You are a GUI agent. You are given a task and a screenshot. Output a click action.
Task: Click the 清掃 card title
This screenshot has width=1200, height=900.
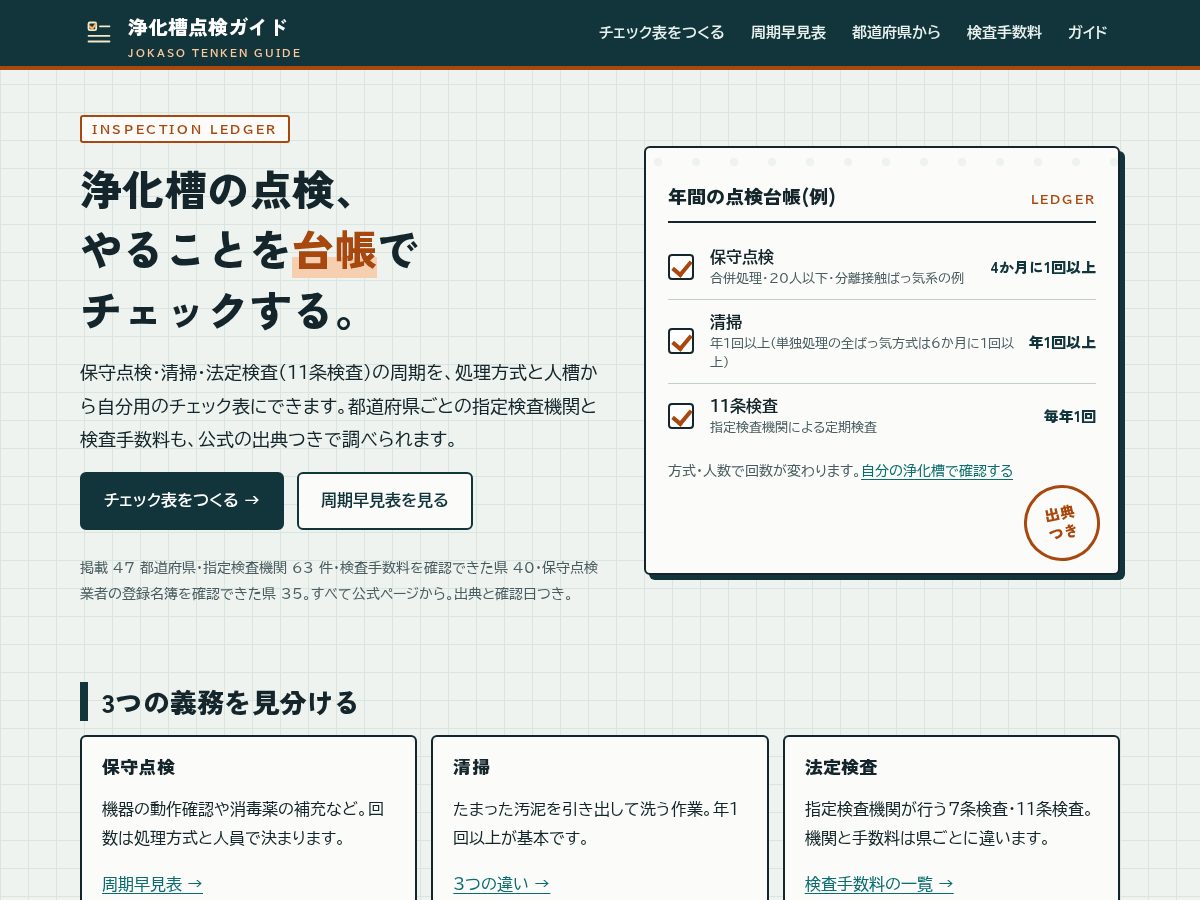pyautogui.click(x=471, y=767)
